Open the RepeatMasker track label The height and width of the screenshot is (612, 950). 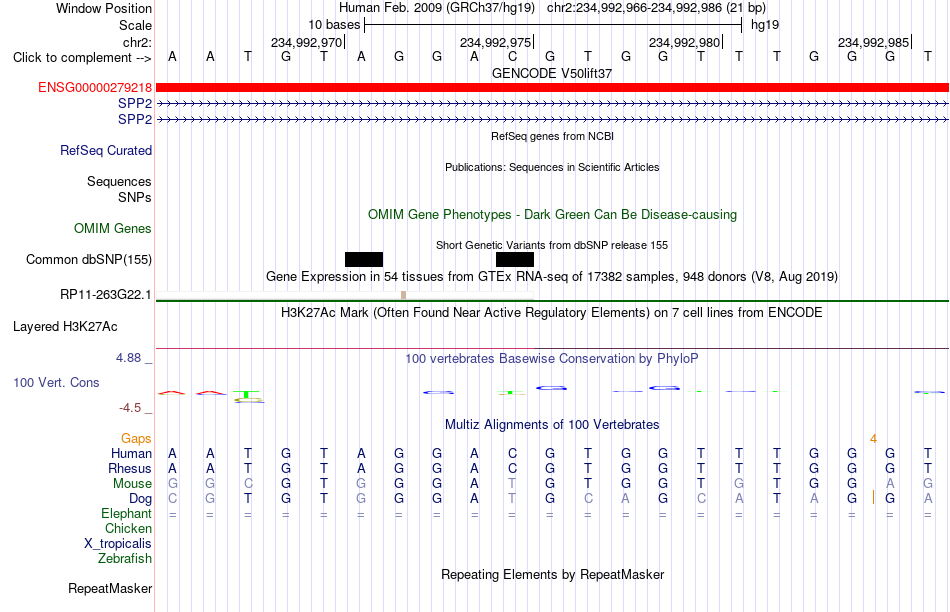coord(110,588)
